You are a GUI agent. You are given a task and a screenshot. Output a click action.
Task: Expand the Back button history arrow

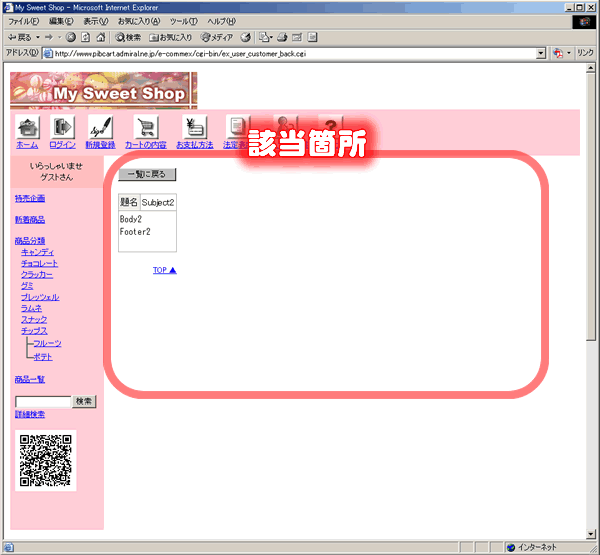[x=37, y=37]
